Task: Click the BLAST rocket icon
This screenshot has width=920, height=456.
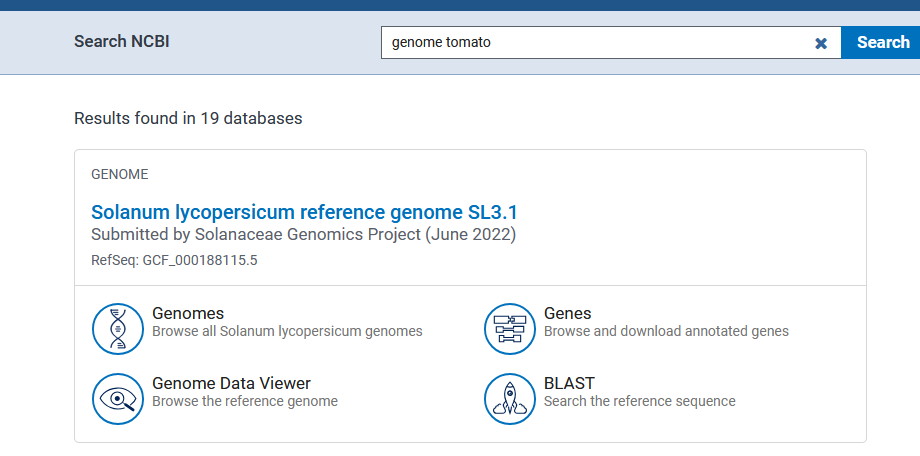Action: click(510, 399)
